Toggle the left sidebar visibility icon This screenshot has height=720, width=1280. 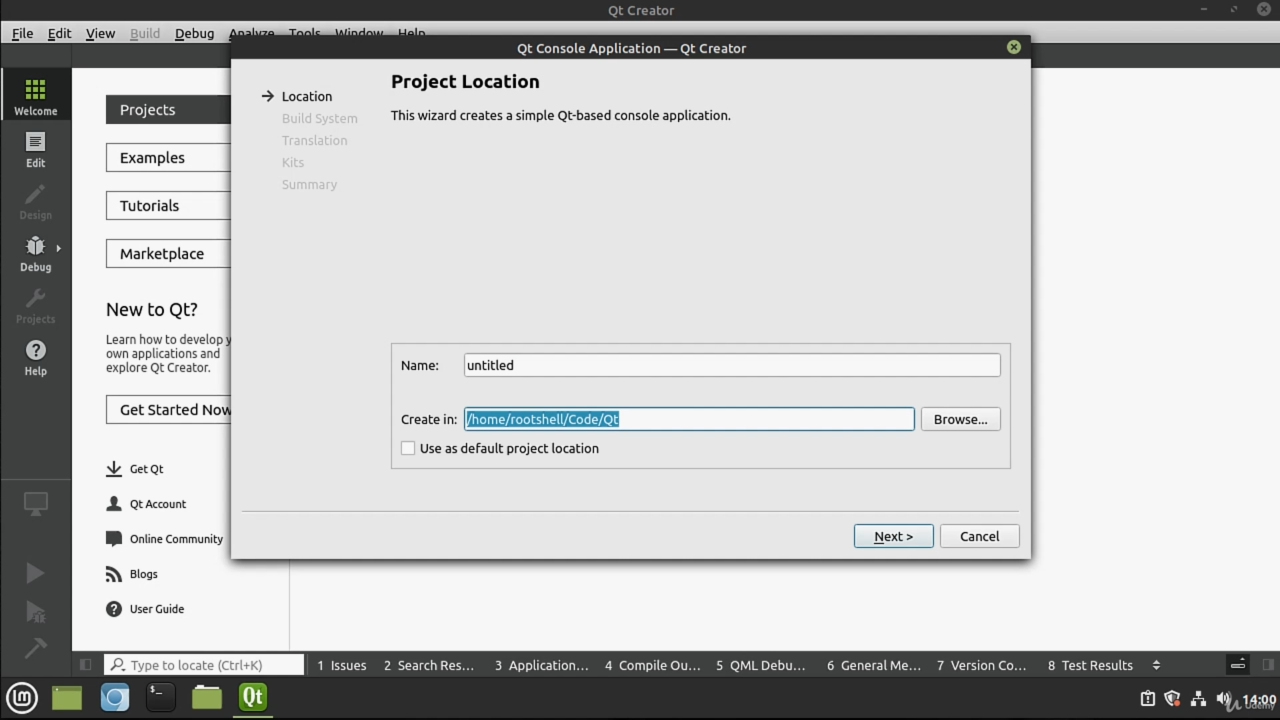tap(85, 665)
